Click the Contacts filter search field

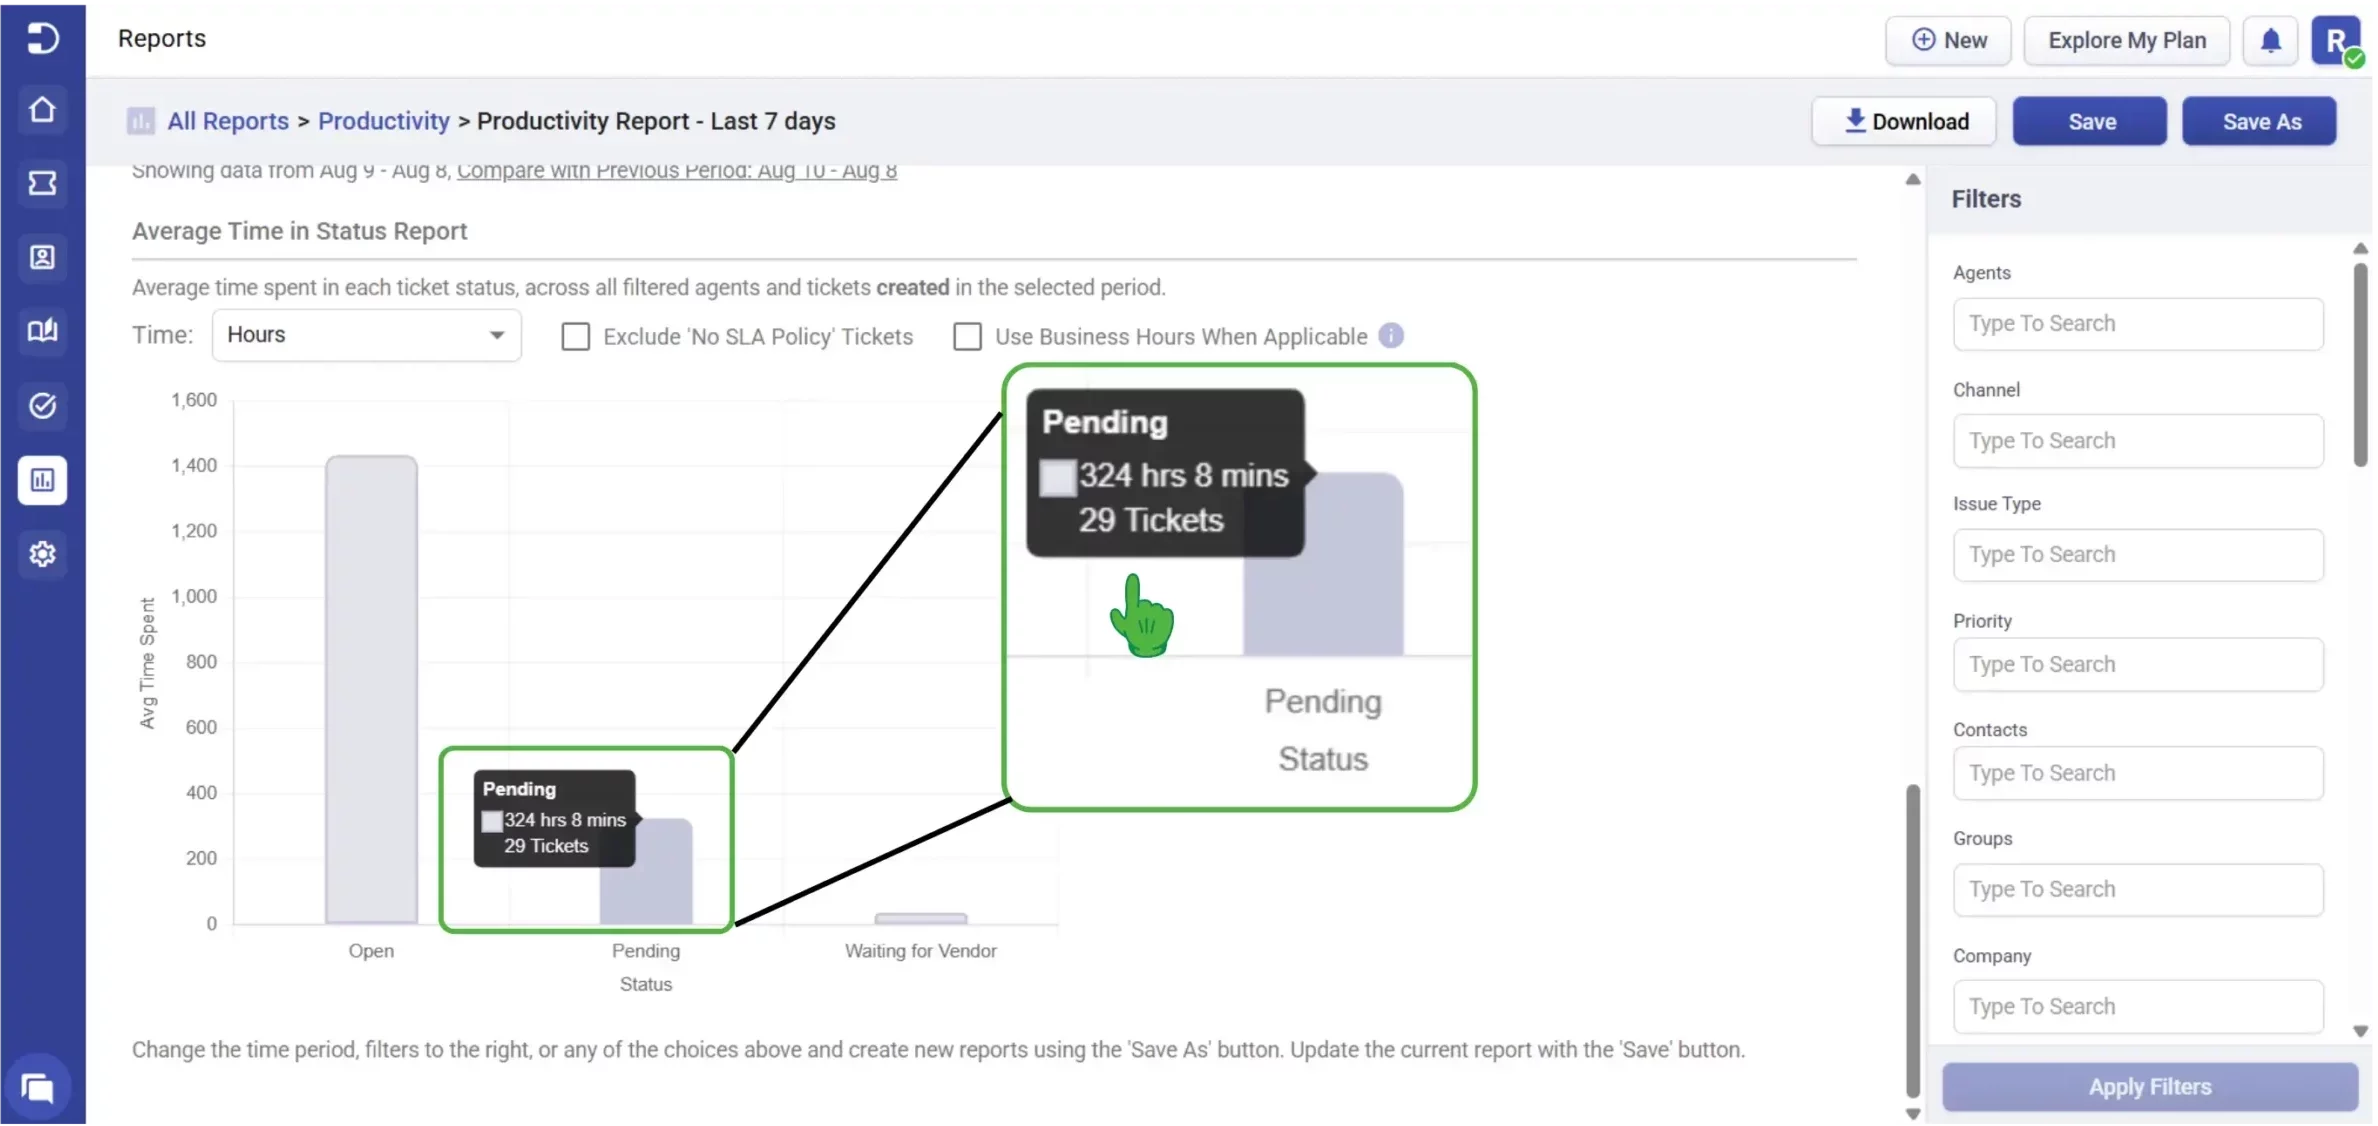pos(2138,774)
